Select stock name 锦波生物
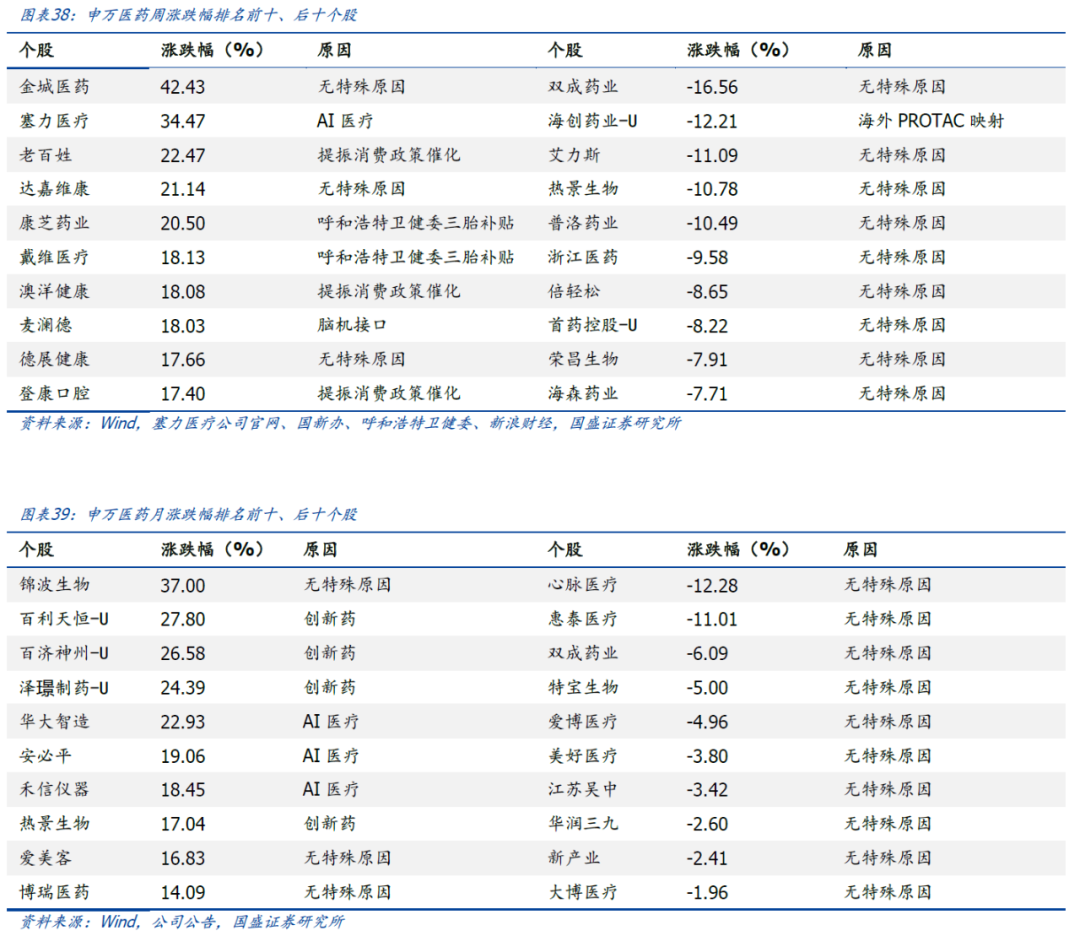The image size is (1080, 947). pos(54,585)
